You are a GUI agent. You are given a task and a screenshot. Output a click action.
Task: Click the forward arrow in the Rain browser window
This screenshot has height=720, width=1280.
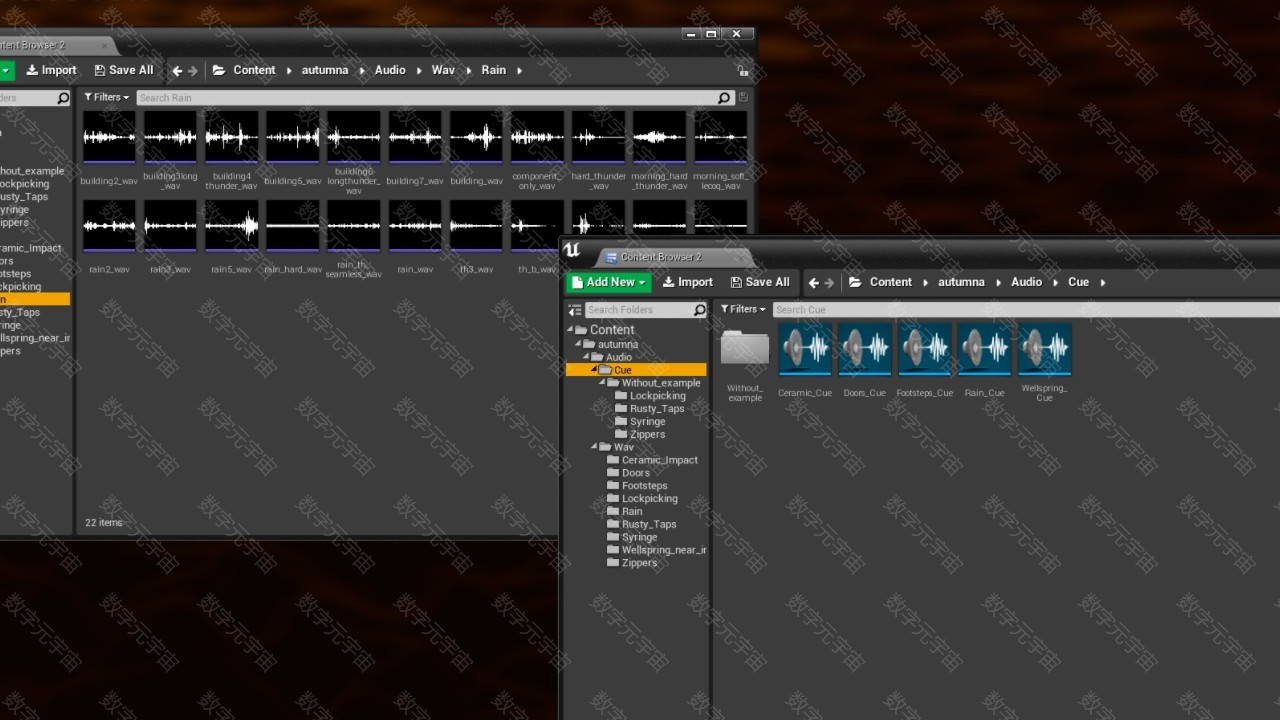pos(193,71)
